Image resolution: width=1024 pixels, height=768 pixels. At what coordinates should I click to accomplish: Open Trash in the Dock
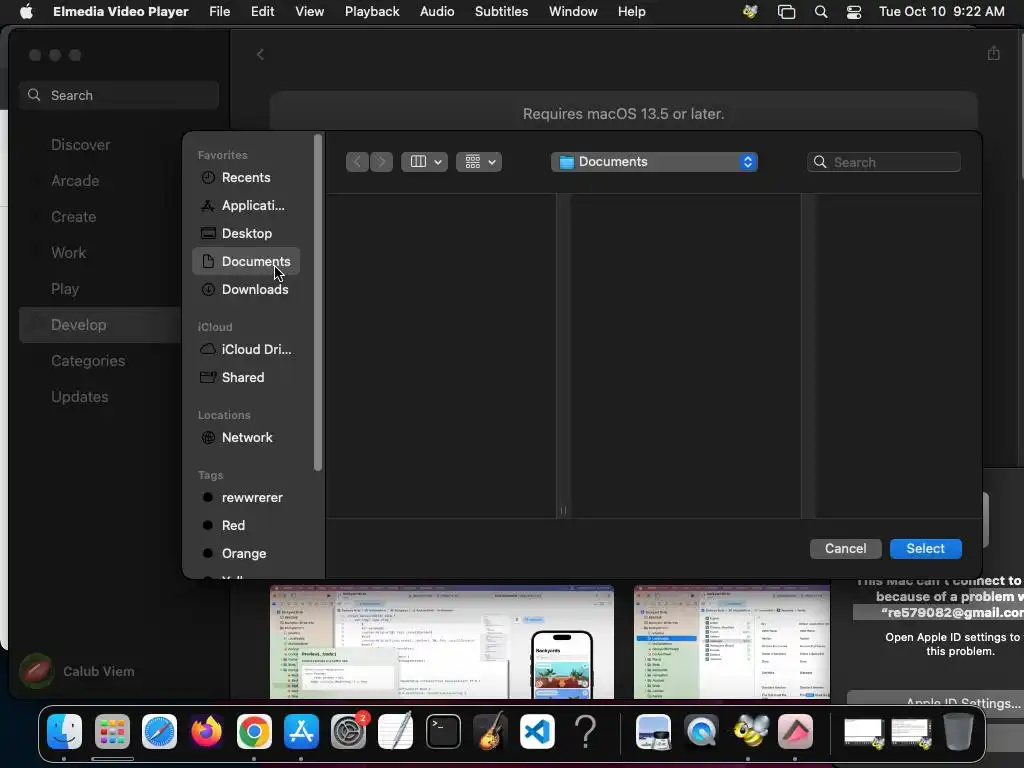pyautogui.click(x=958, y=731)
